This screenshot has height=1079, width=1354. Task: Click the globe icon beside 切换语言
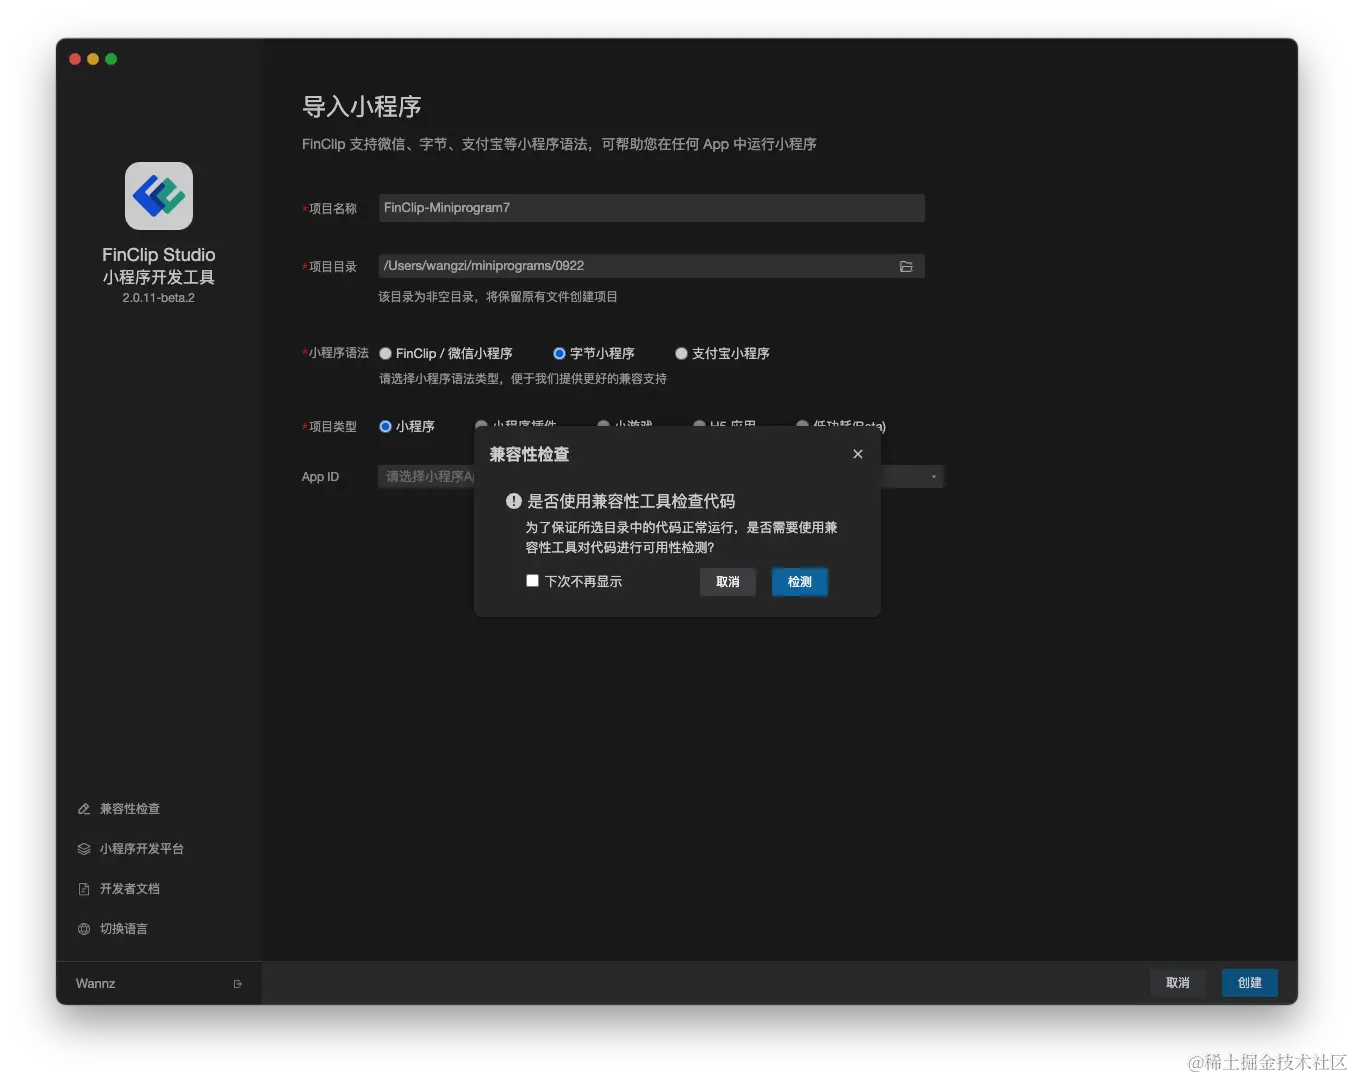tap(84, 929)
